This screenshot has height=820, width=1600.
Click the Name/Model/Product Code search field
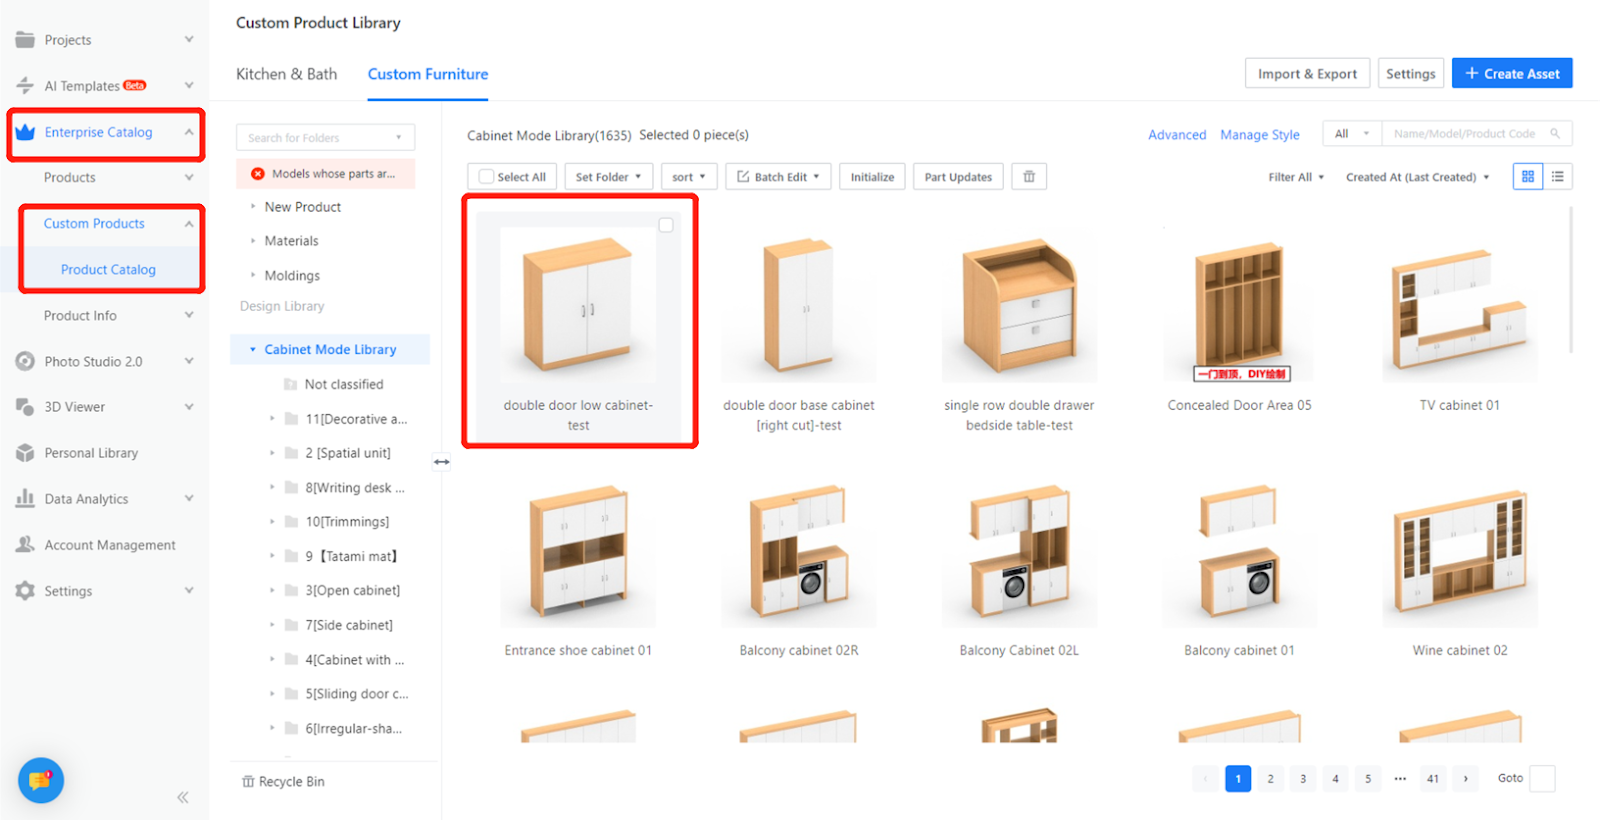[1476, 134]
